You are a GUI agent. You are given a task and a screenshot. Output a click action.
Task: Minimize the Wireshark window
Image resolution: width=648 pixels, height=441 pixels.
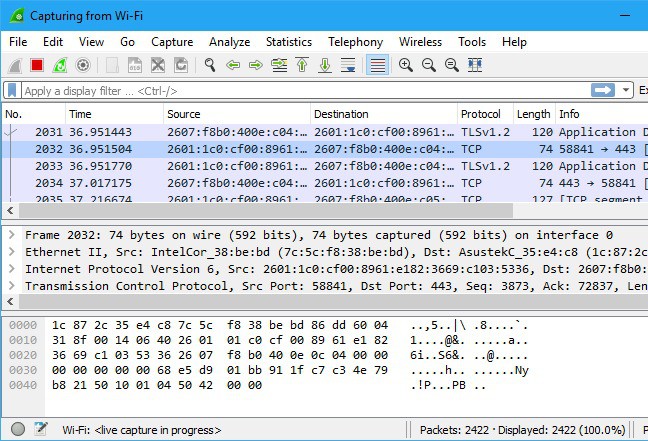(x=625, y=16)
